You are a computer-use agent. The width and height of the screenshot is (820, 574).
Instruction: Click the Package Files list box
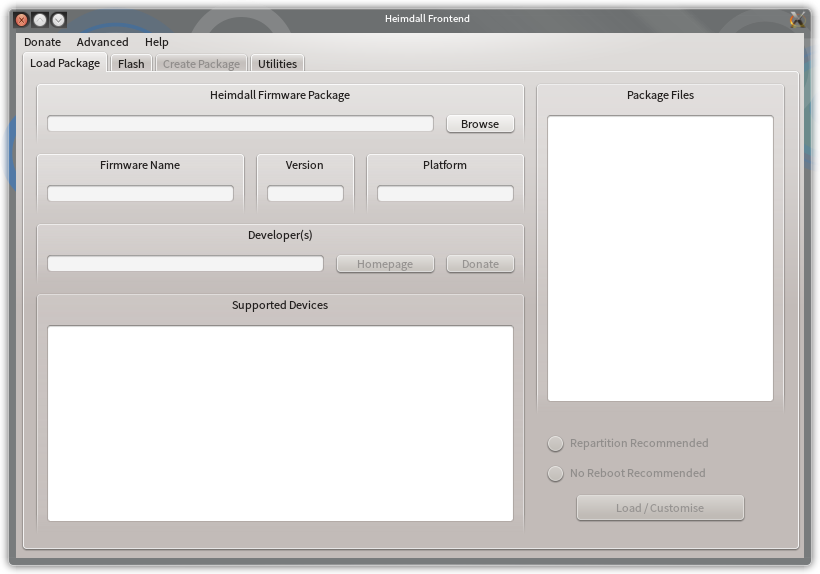660,258
